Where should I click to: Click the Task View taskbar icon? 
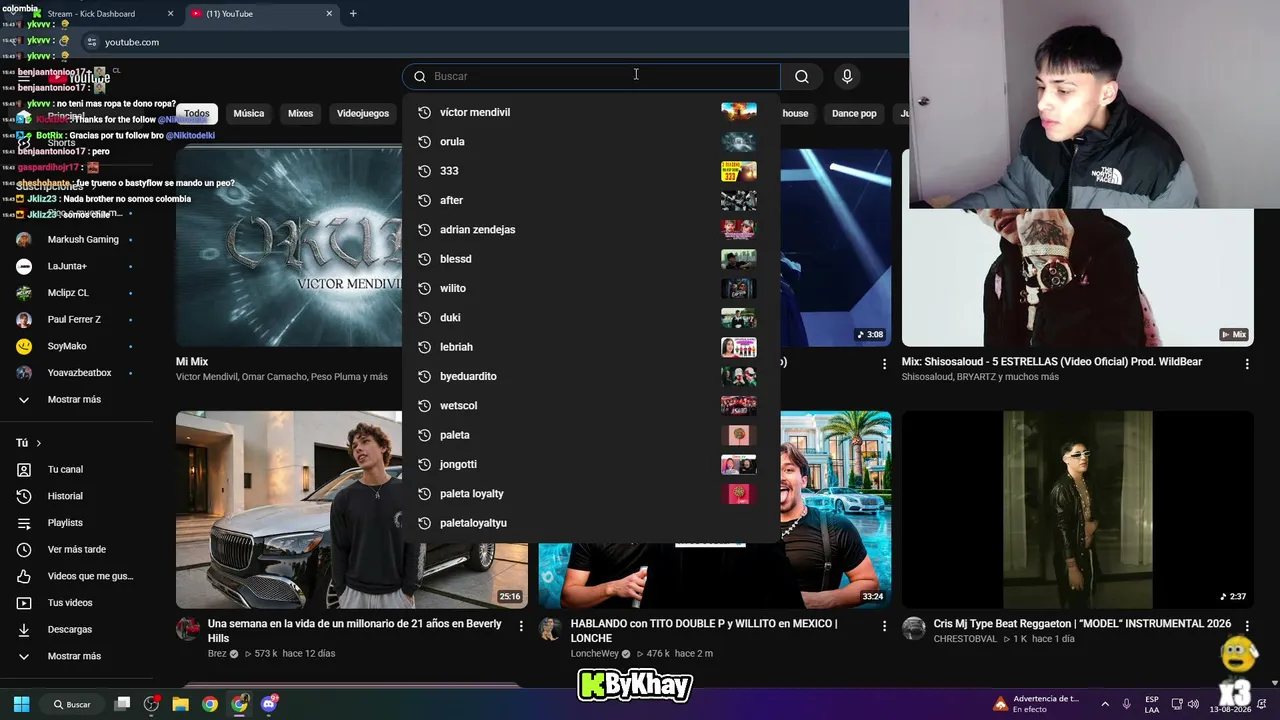[122, 704]
